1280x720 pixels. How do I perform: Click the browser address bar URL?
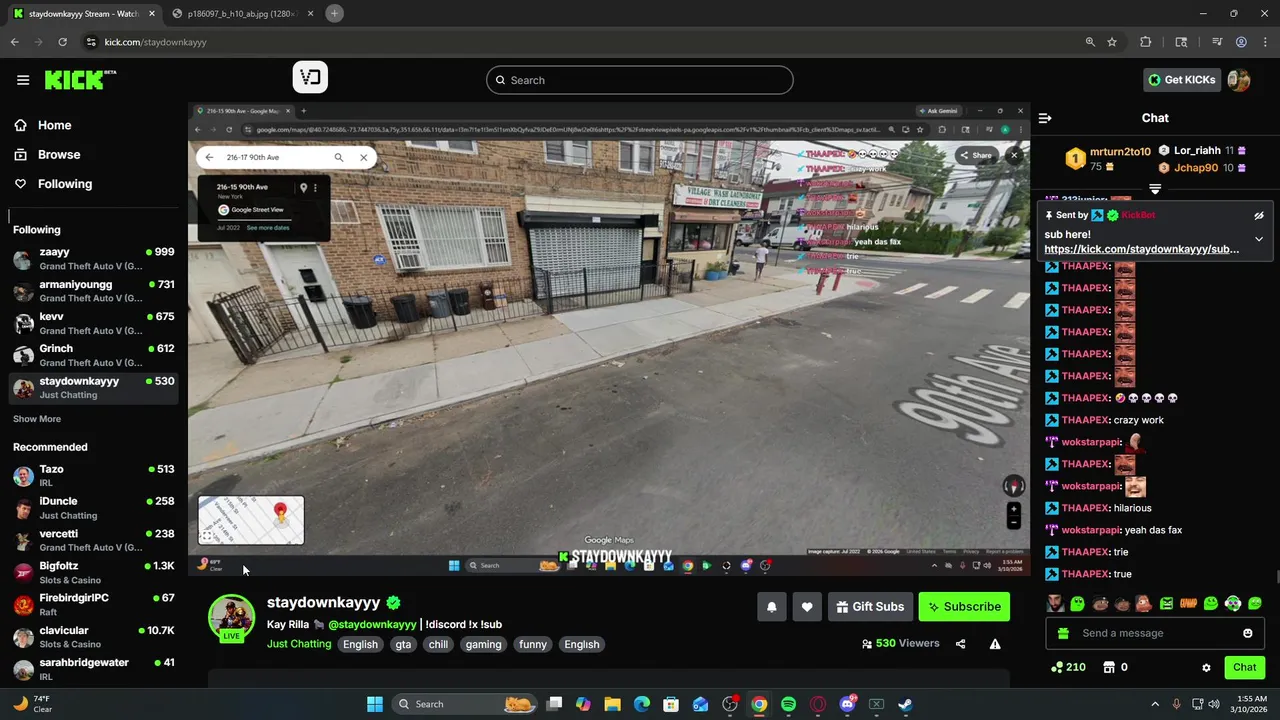tap(155, 42)
